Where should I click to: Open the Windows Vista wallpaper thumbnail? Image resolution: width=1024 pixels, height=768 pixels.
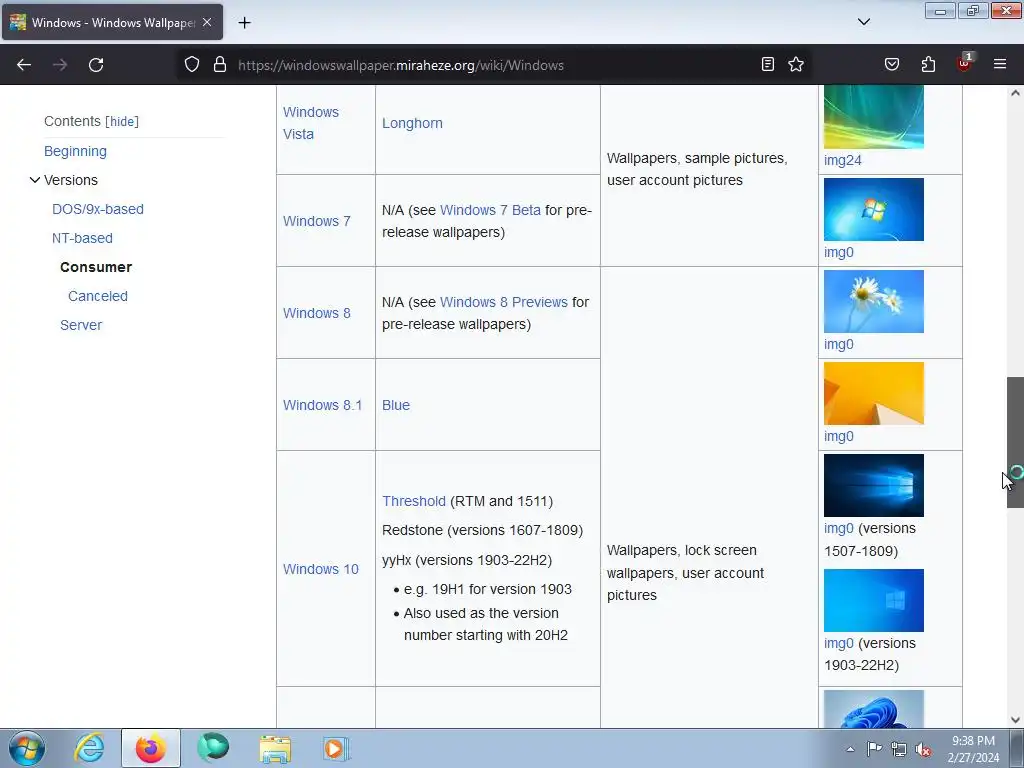point(874,118)
